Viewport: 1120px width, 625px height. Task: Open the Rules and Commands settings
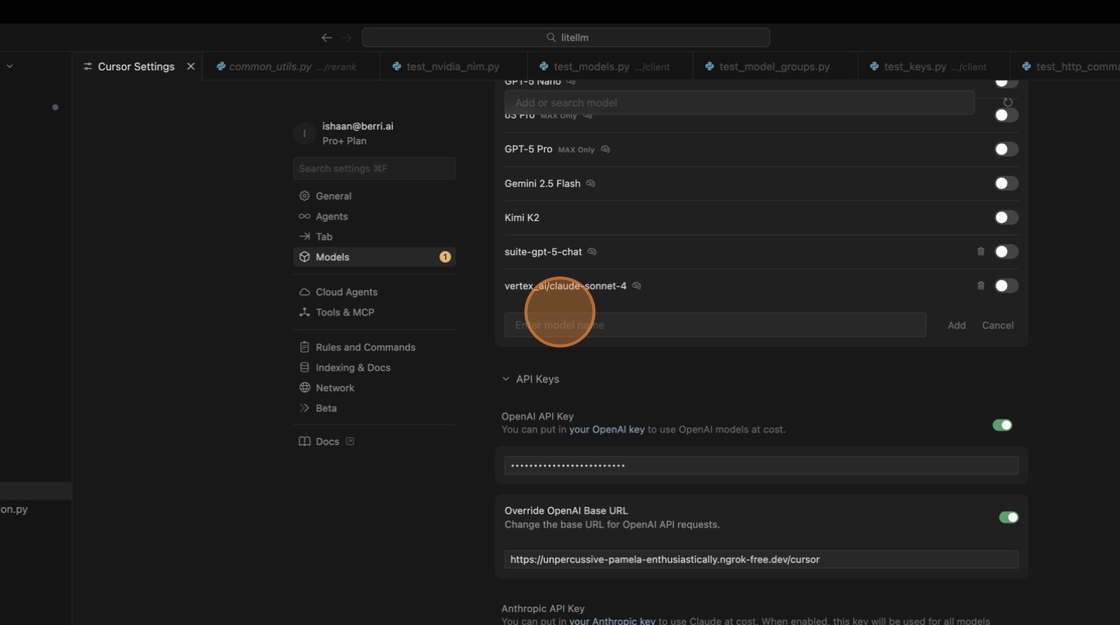click(365, 347)
